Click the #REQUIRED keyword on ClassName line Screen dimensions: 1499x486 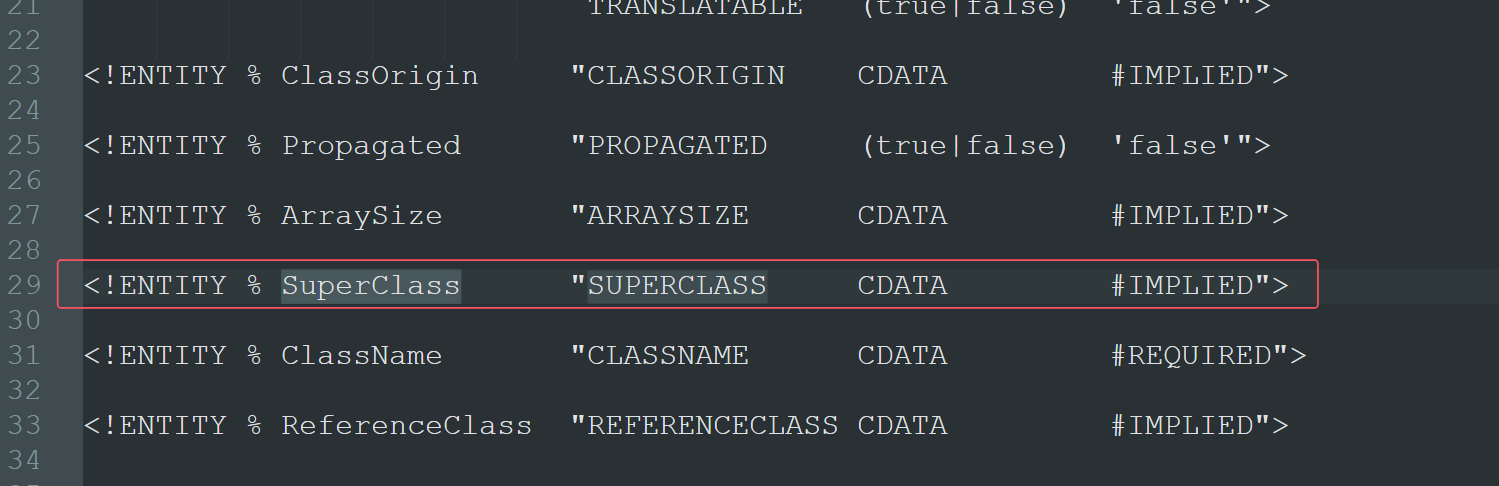pos(1199,356)
